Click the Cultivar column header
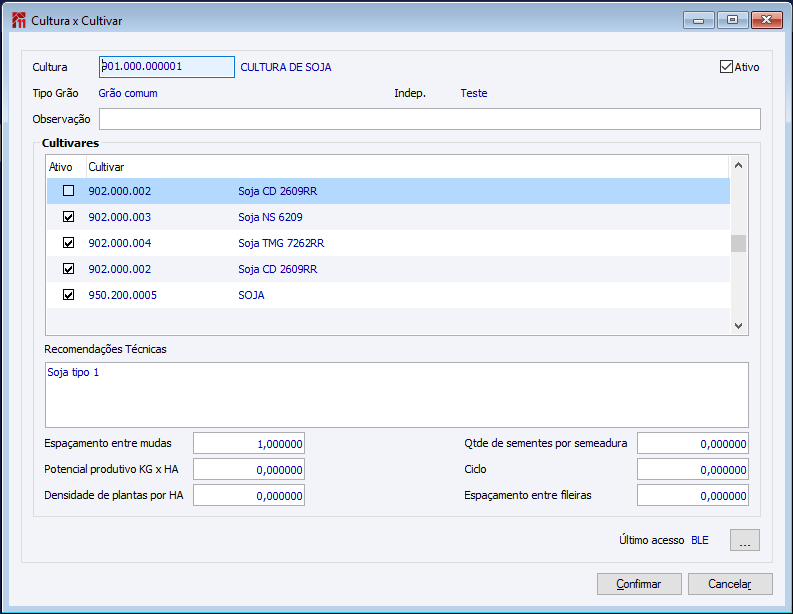The image size is (793, 614). pos(106,166)
